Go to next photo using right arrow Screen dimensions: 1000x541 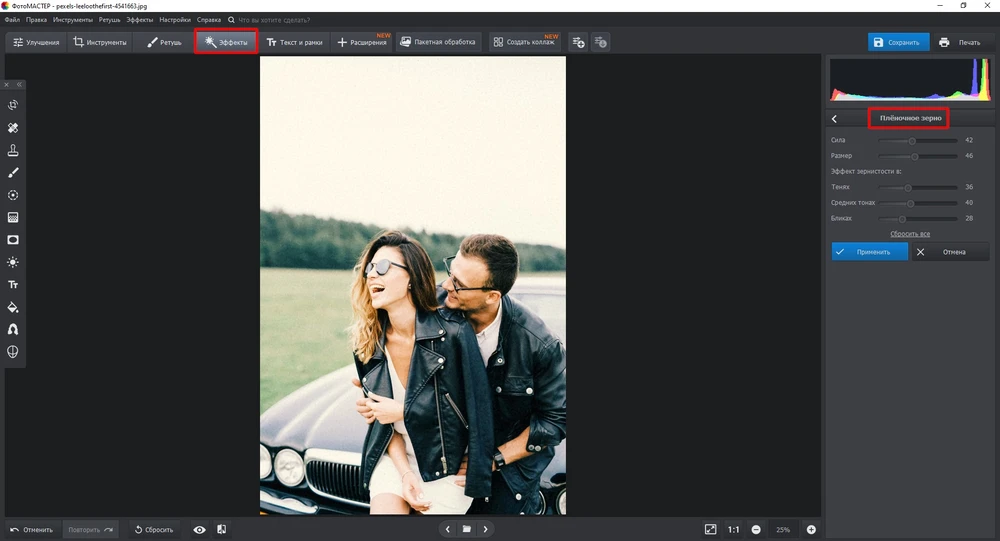(x=485, y=529)
